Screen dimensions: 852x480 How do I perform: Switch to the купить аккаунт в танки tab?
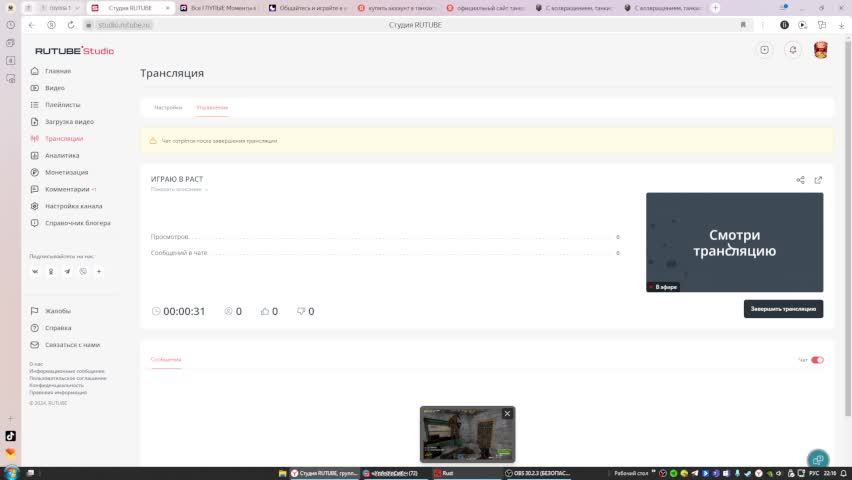pyautogui.click(x=397, y=8)
